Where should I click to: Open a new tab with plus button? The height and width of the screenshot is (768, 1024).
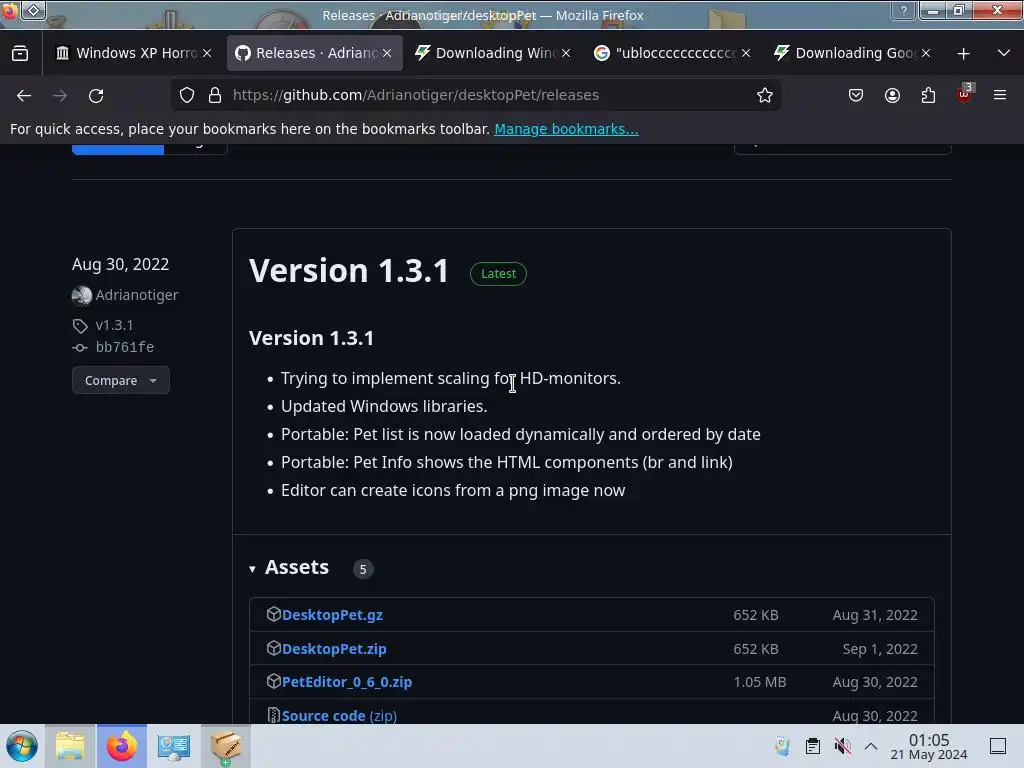[x=963, y=54]
